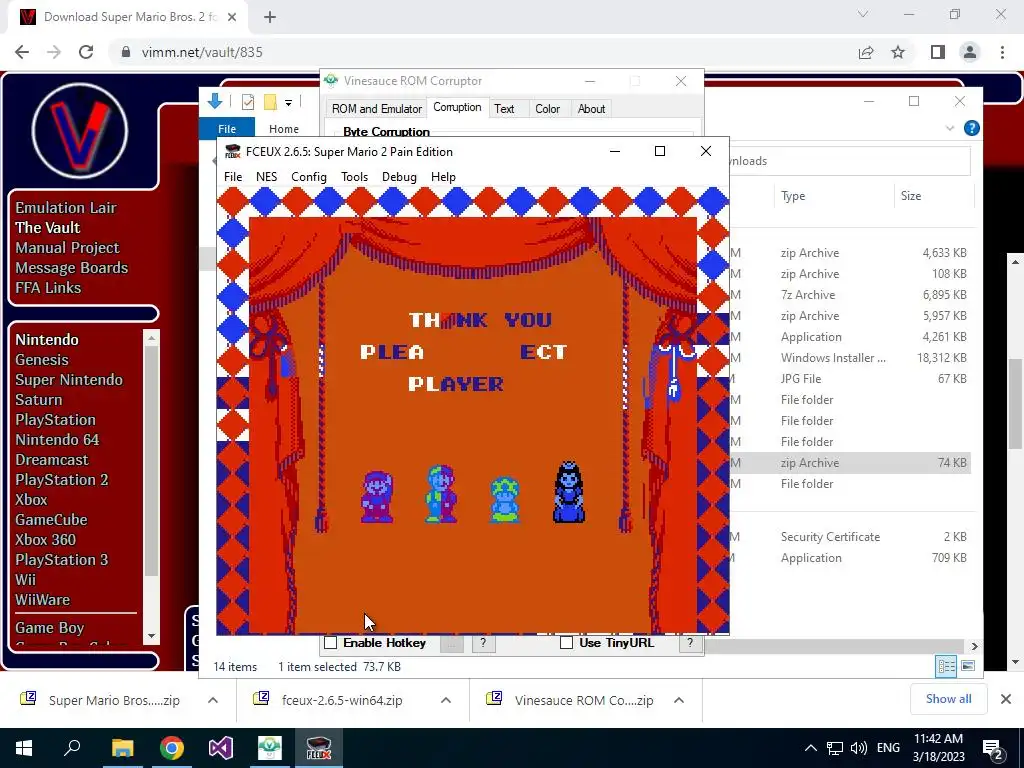Open the Chrome profile avatar
This screenshot has width=1024, height=768.
click(x=970, y=52)
